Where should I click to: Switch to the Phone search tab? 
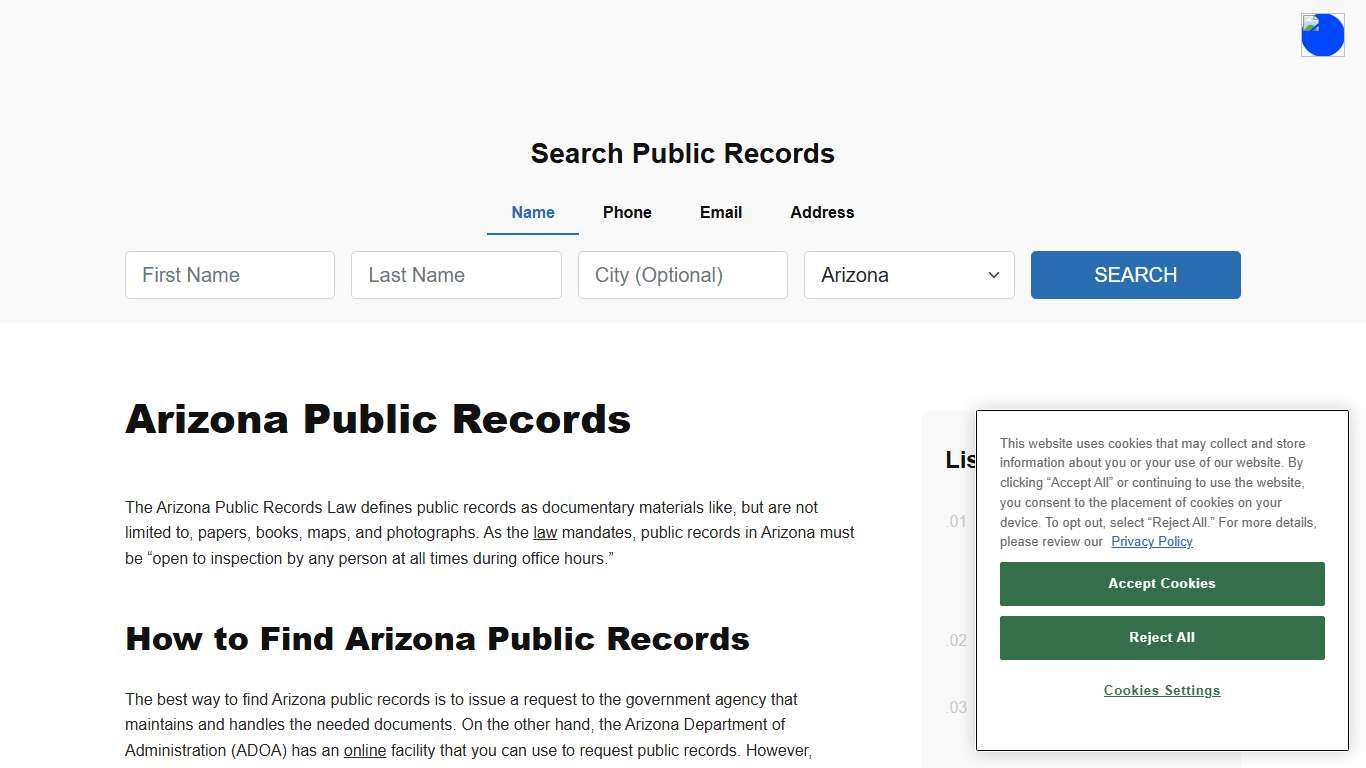[x=627, y=212]
